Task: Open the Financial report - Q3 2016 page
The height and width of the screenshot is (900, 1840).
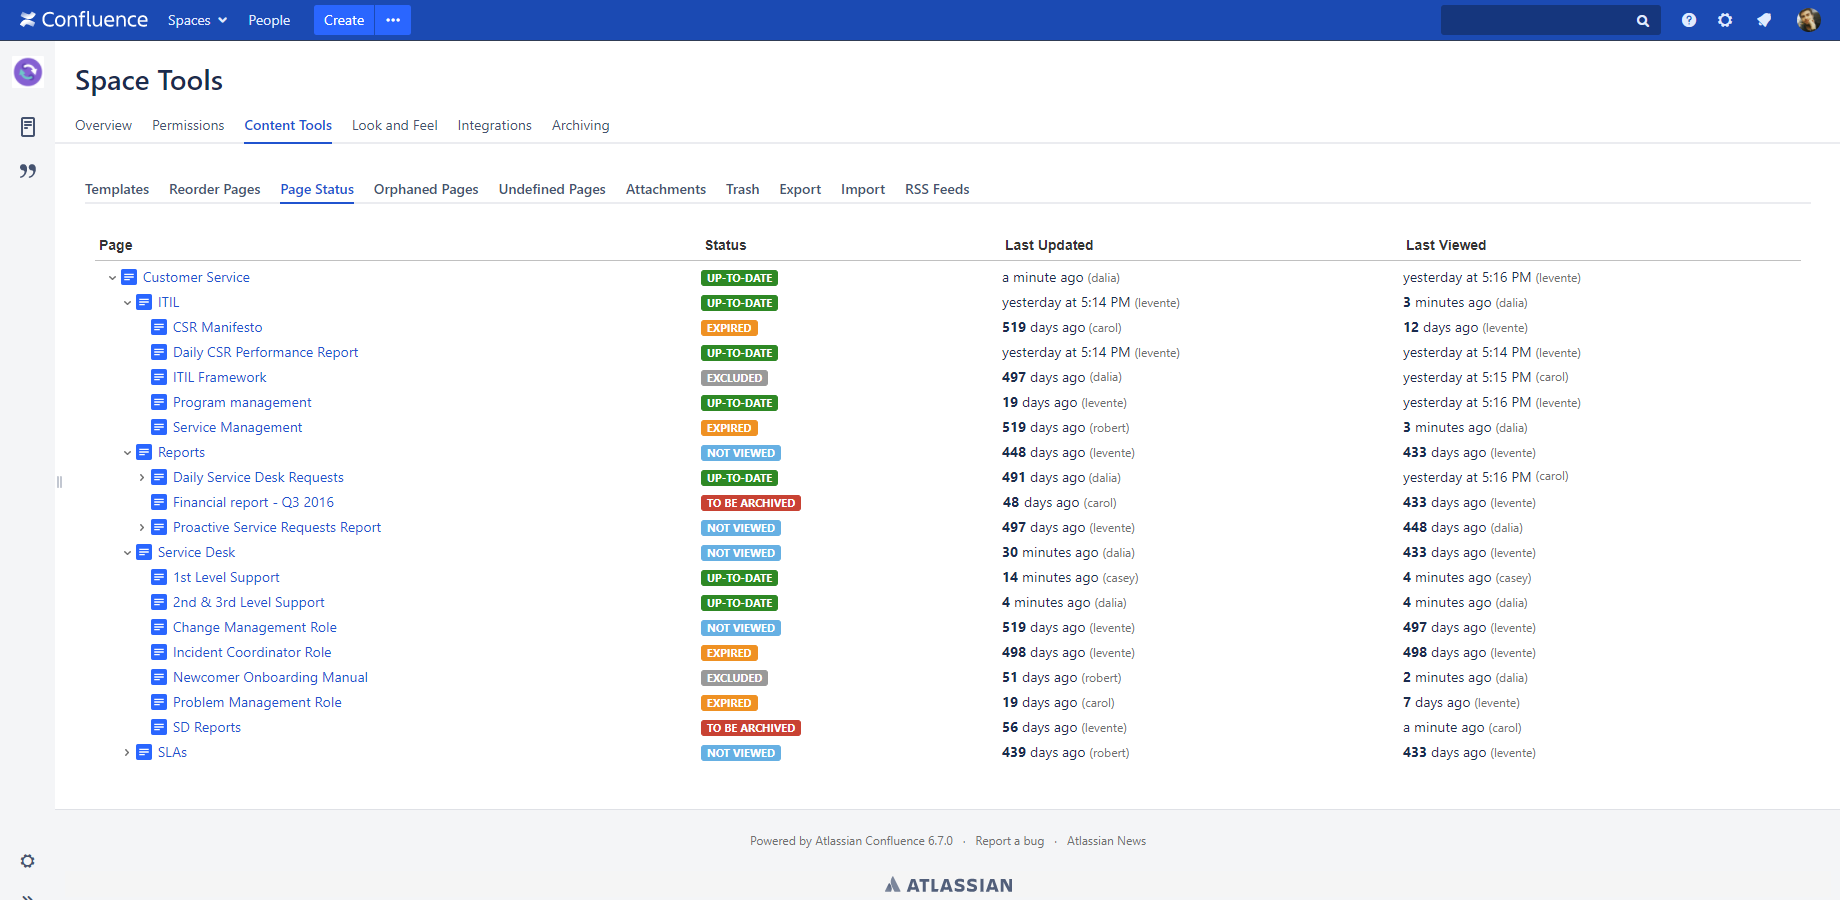Action: click(x=253, y=502)
